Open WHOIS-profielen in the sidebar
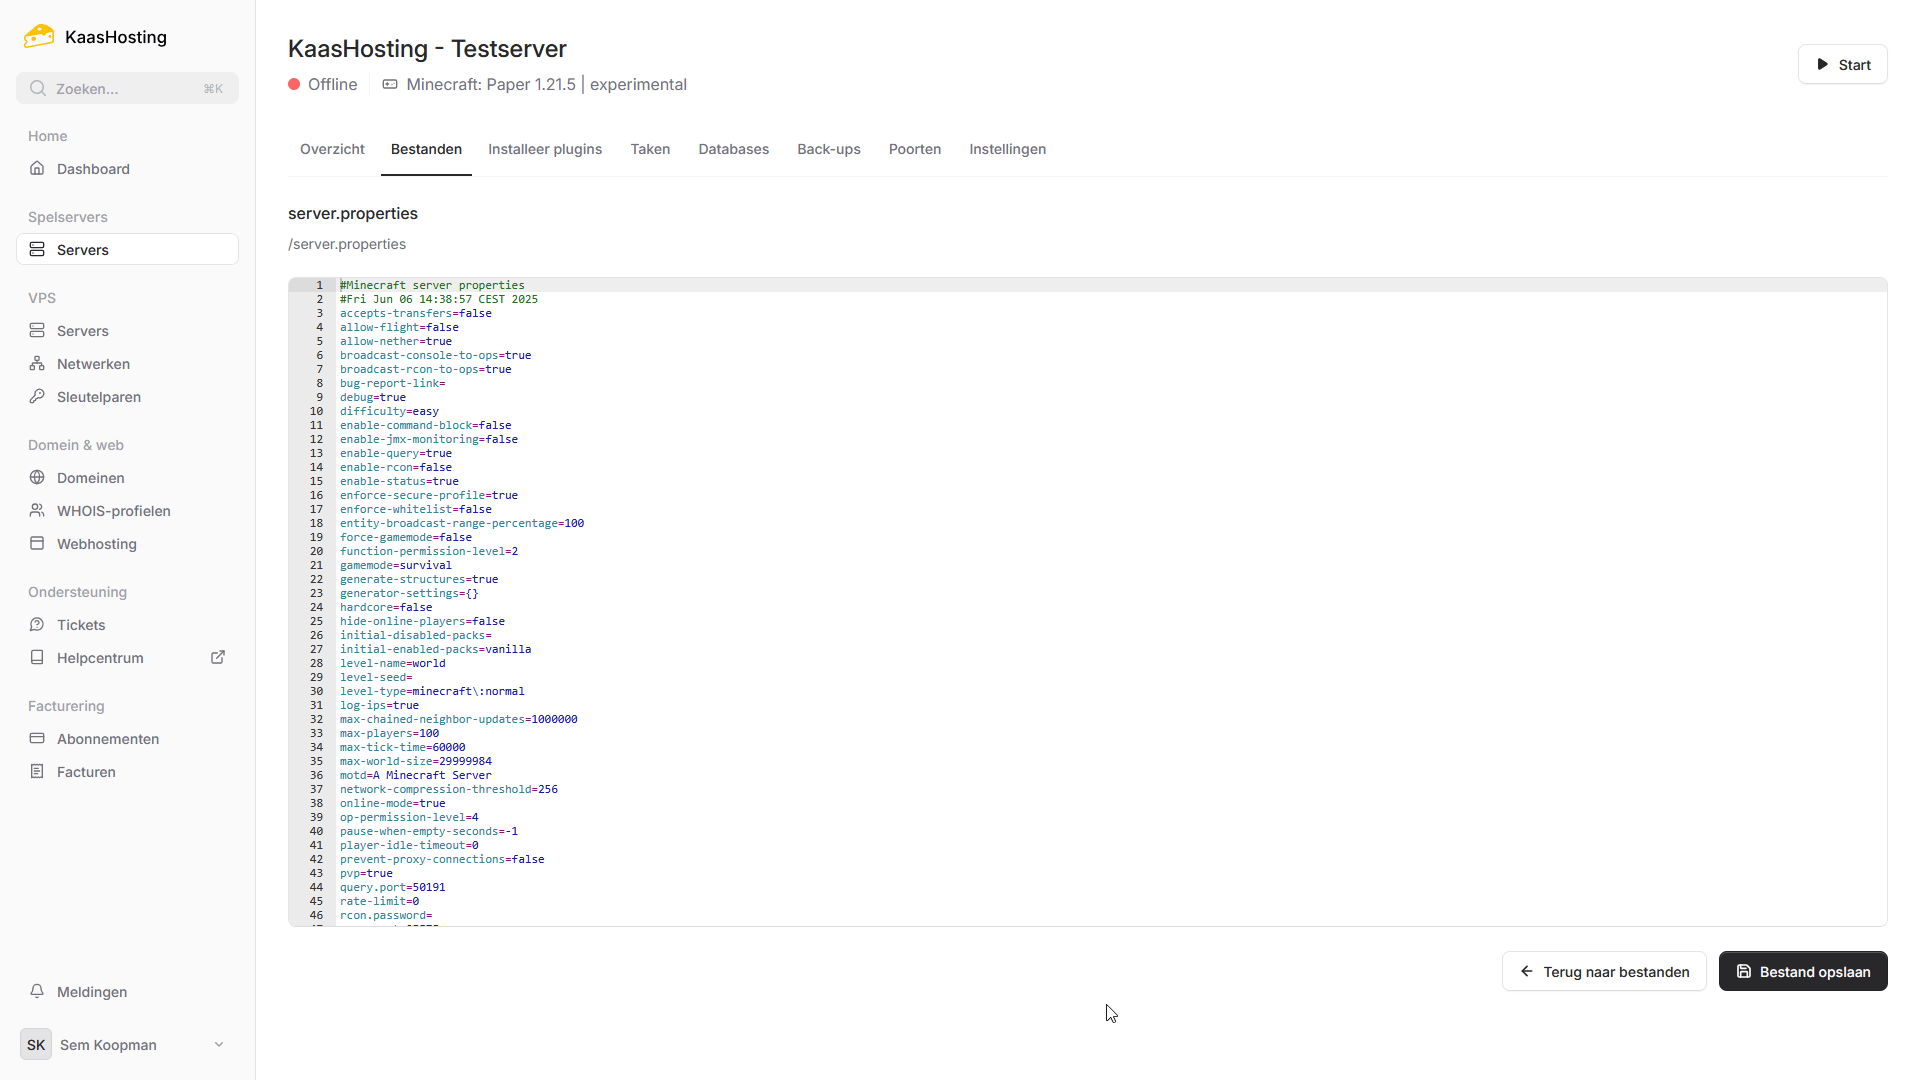1920x1080 pixels. click(113, 511)
